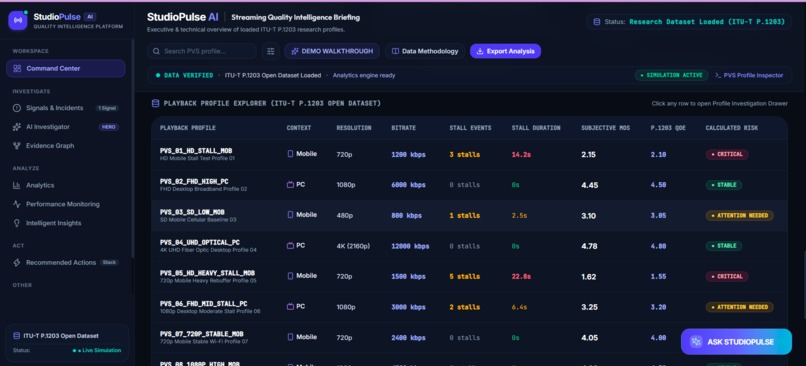Open Command Center in sidebar

point(66,68)
